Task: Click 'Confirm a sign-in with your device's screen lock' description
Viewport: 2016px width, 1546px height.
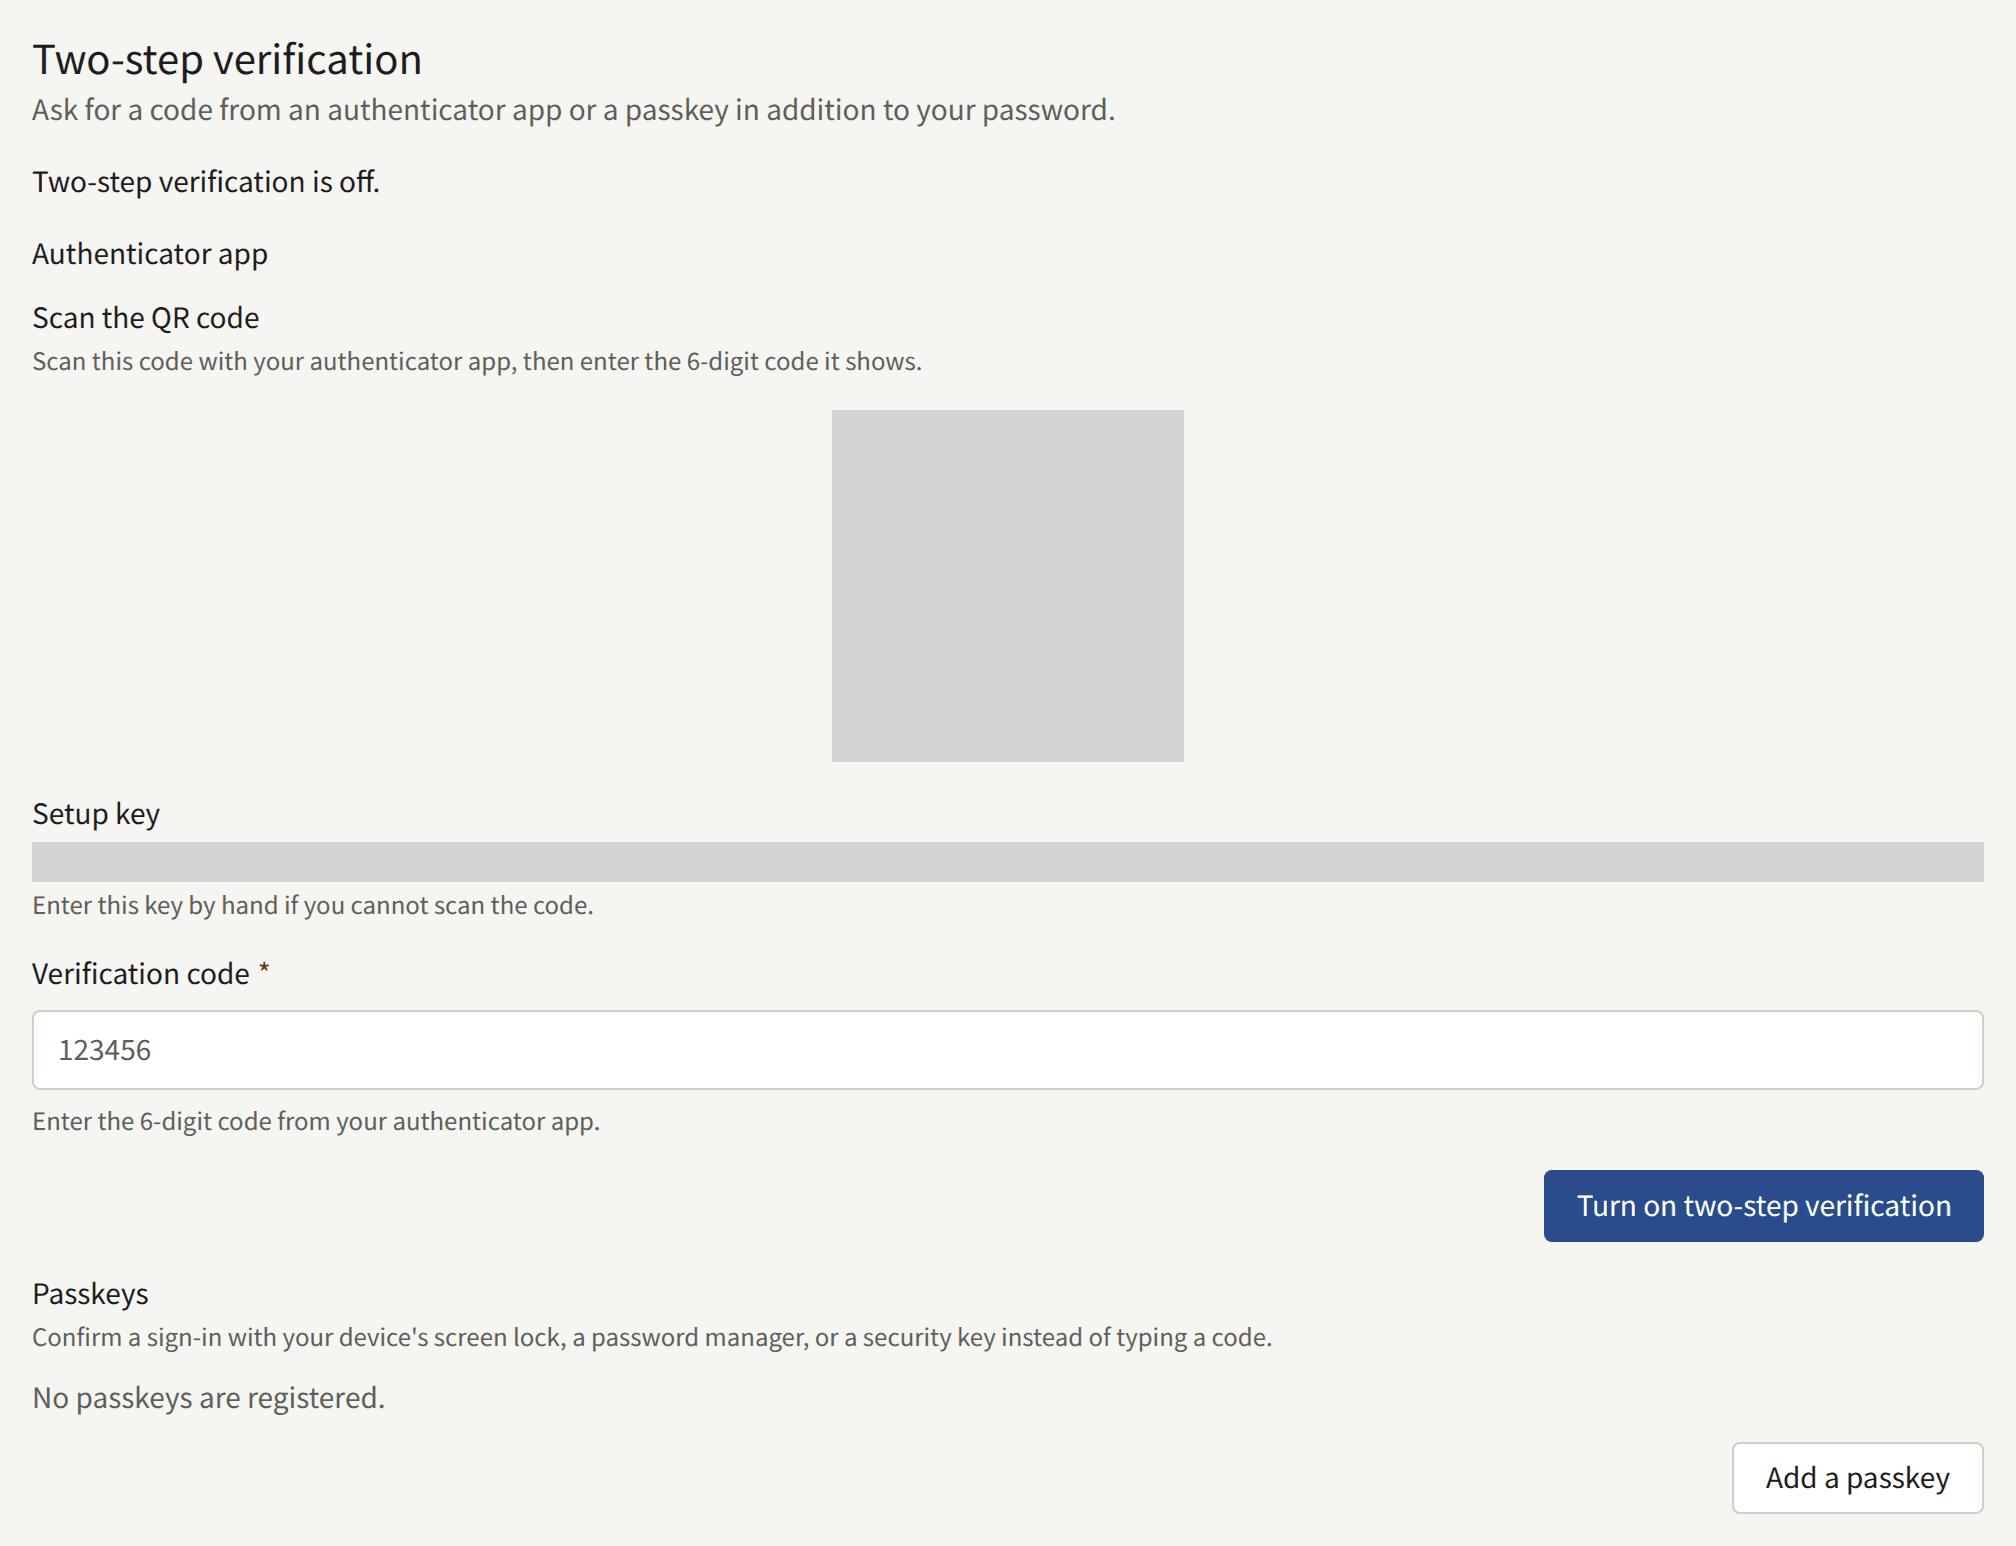Action: click(652, 1337)
